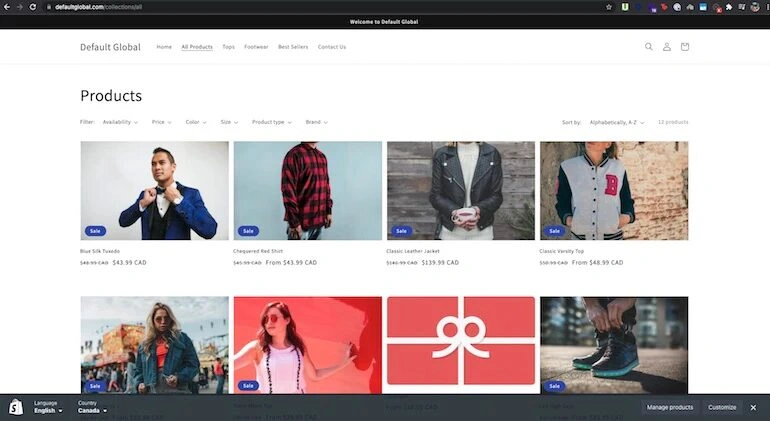770x421 pixels.
Task: Expand the Price filter
Action: [162, 122]
